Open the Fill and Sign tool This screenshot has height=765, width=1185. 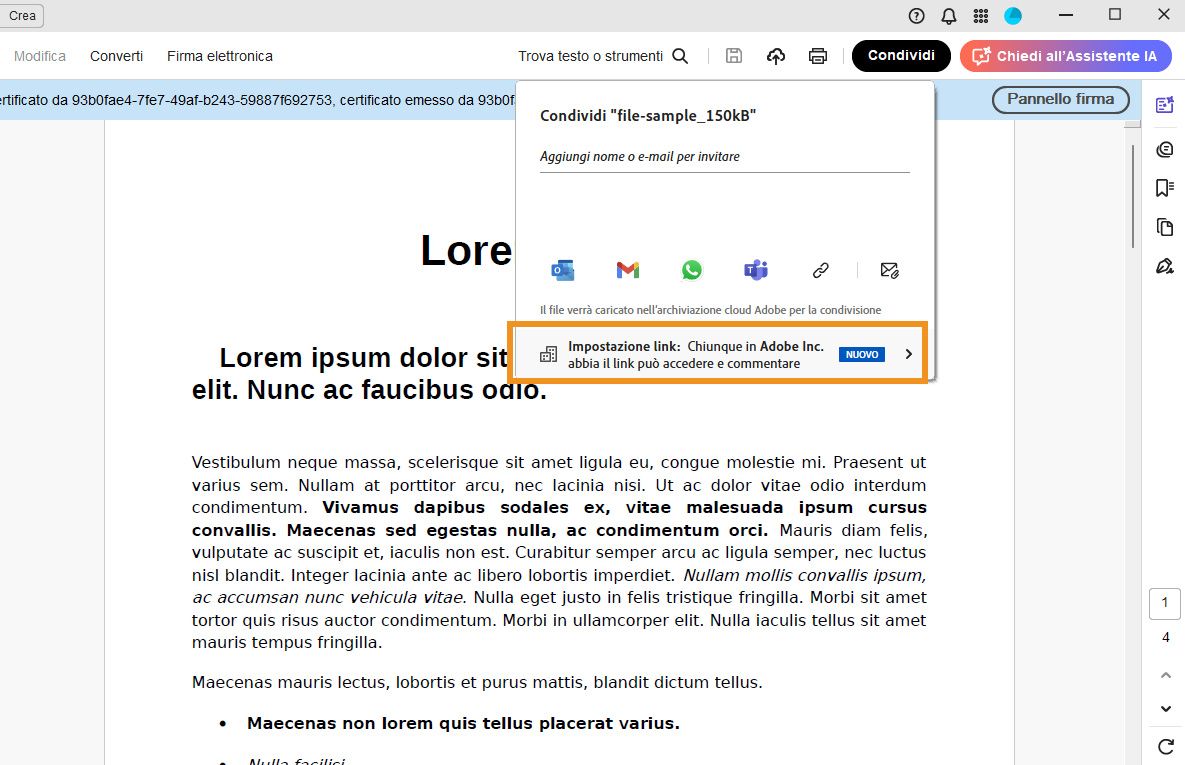click(1163, 265)
